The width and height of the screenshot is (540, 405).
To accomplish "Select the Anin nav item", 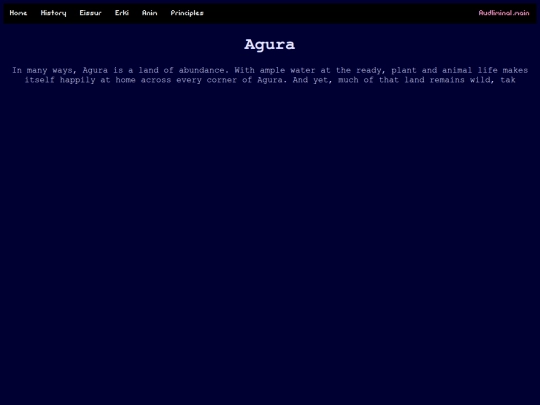I will [149, 13].
